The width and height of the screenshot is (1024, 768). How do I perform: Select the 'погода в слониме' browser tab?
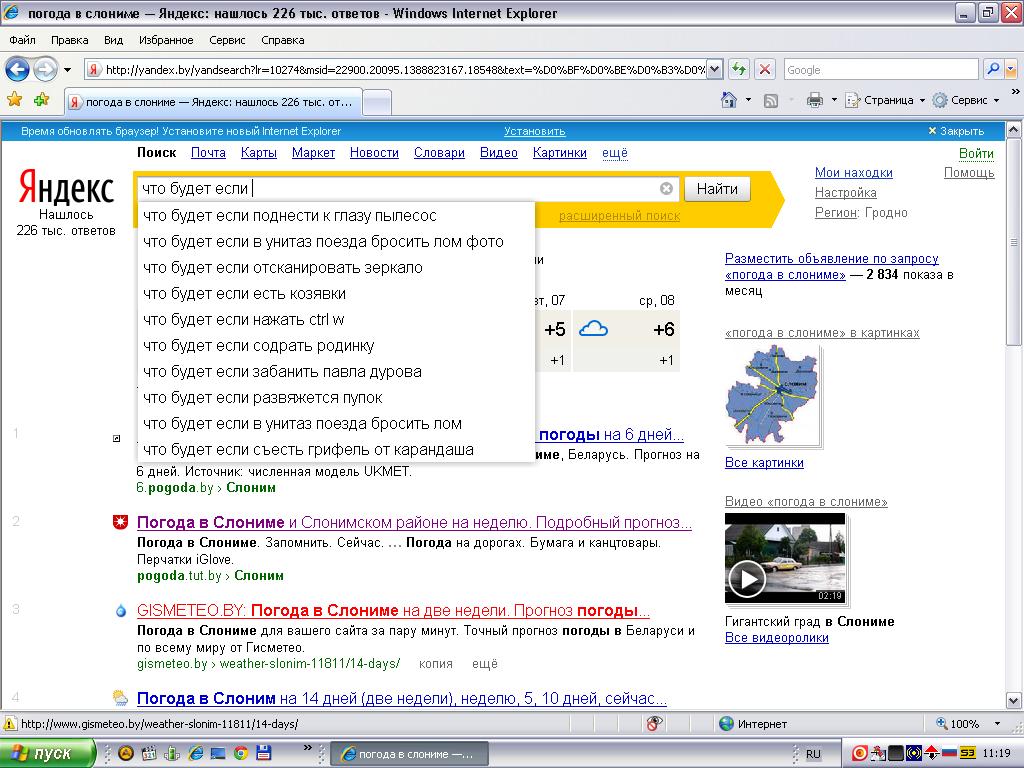pos(213,102)
